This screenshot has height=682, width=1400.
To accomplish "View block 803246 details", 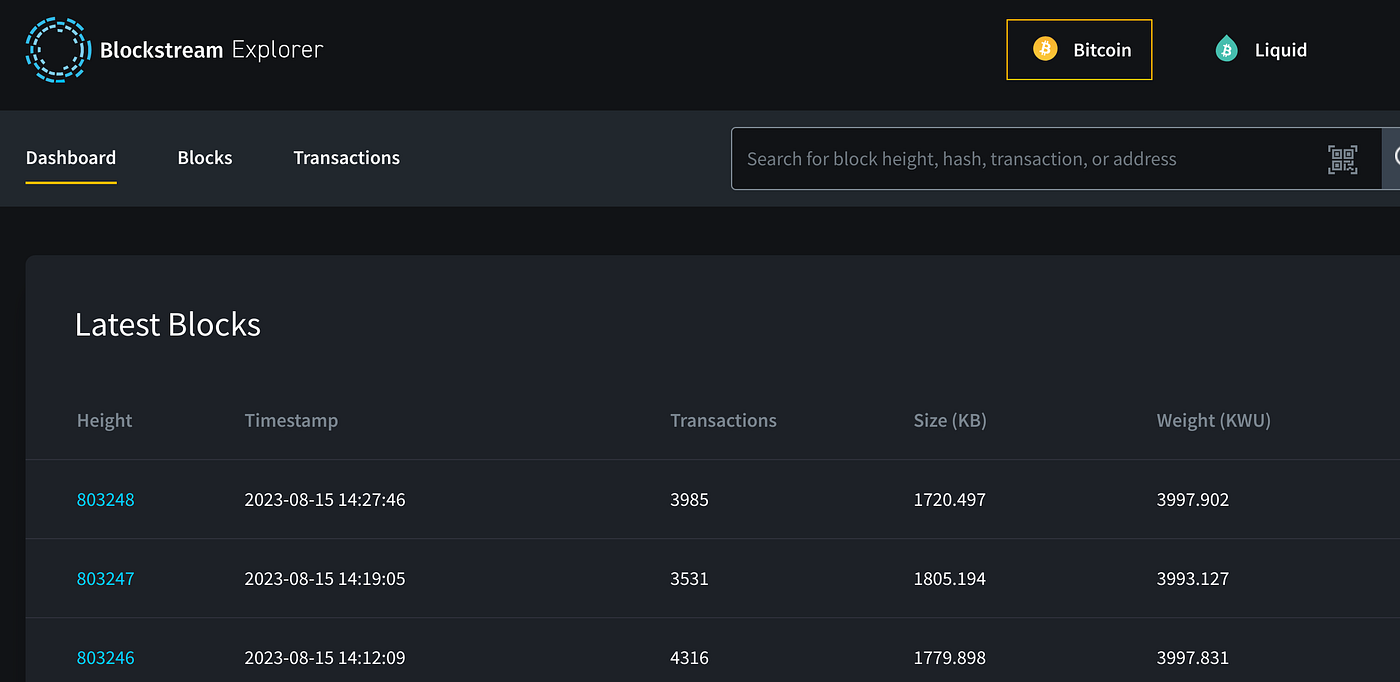I will (105, 657).
